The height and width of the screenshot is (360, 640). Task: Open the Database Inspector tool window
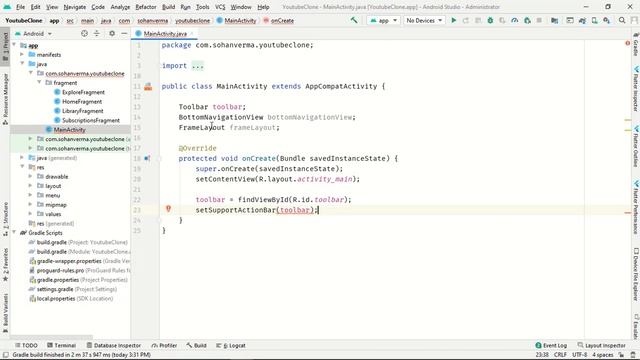click(x=113, y=345)
